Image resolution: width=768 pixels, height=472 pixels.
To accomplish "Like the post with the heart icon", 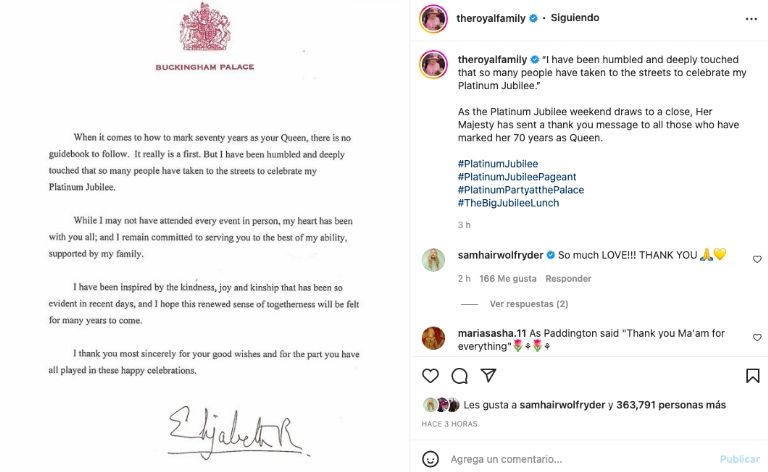I will pos(430,376).
